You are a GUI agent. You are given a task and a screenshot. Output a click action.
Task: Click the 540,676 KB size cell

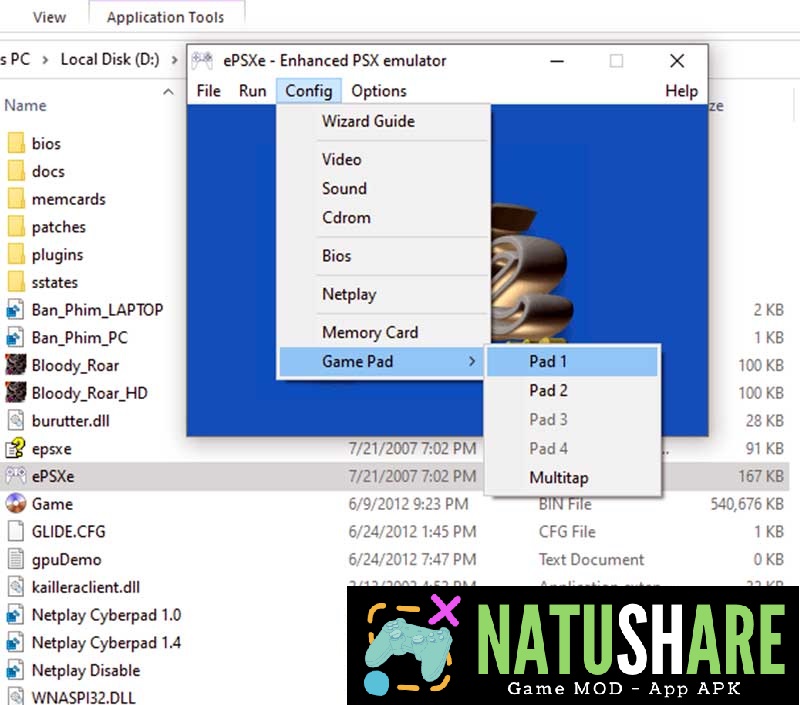coord(747,504)
